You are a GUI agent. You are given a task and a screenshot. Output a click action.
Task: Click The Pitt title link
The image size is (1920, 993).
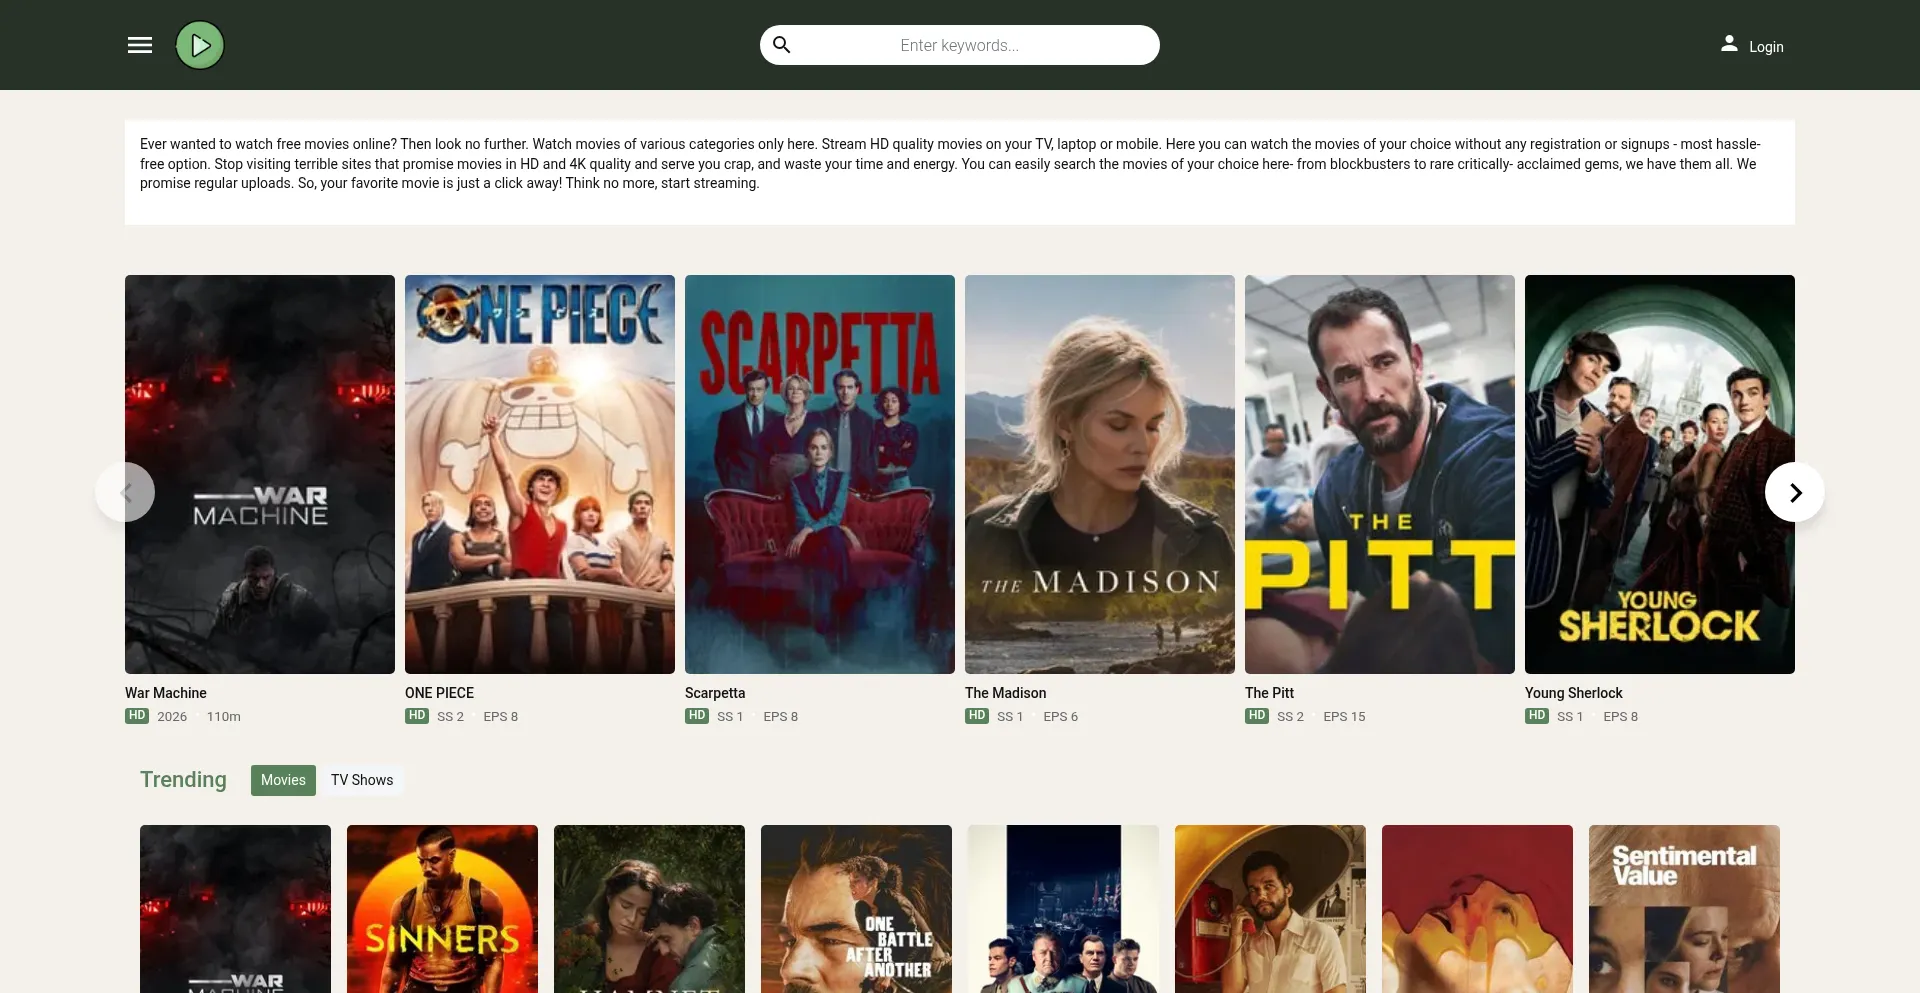1269,693
